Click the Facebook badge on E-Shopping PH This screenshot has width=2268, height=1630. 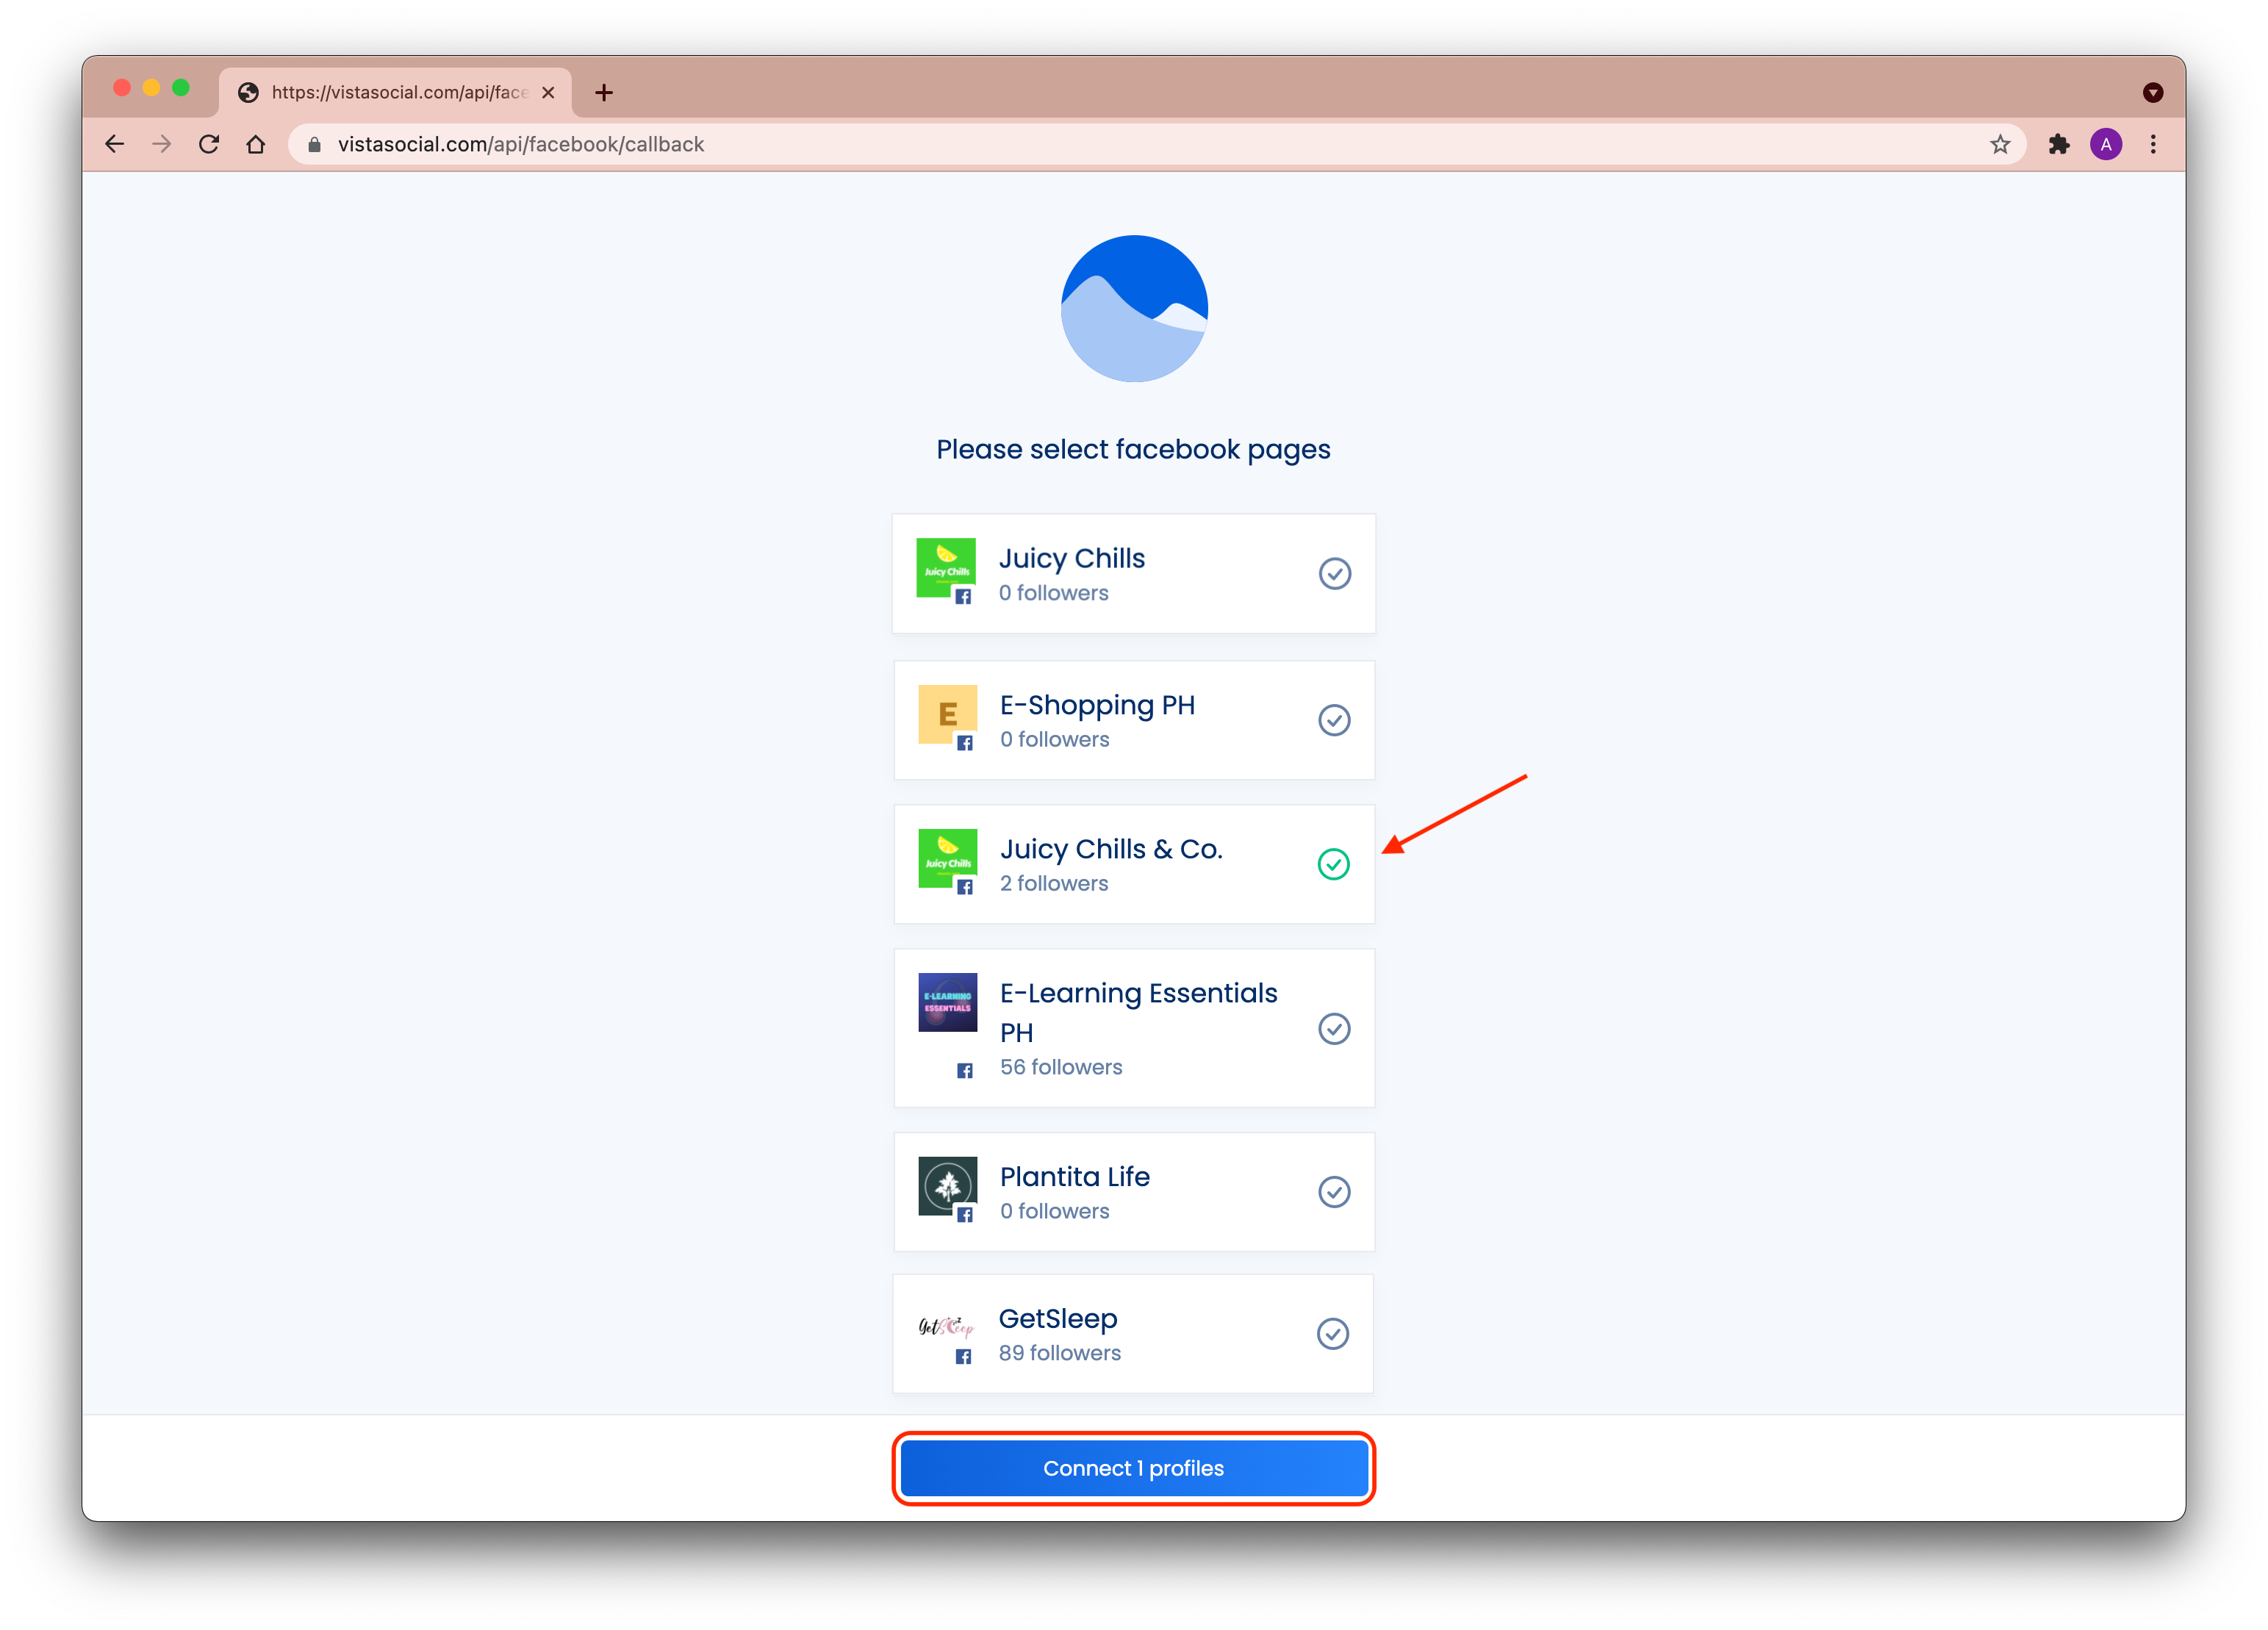click(964, 743)
